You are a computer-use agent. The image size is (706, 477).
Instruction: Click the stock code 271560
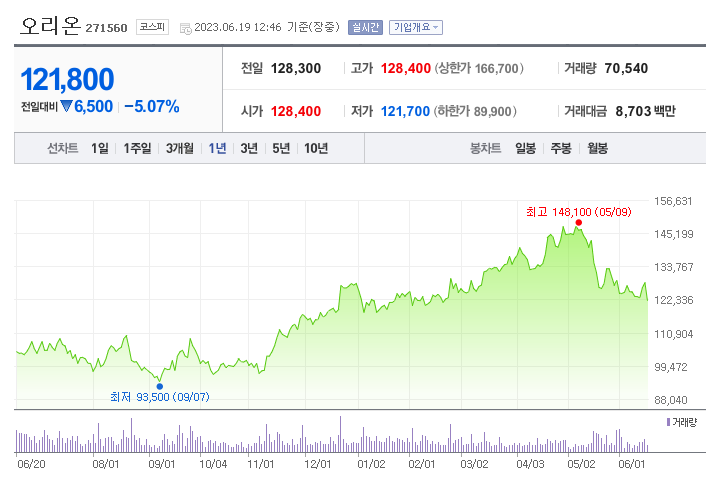pos(107,28)
